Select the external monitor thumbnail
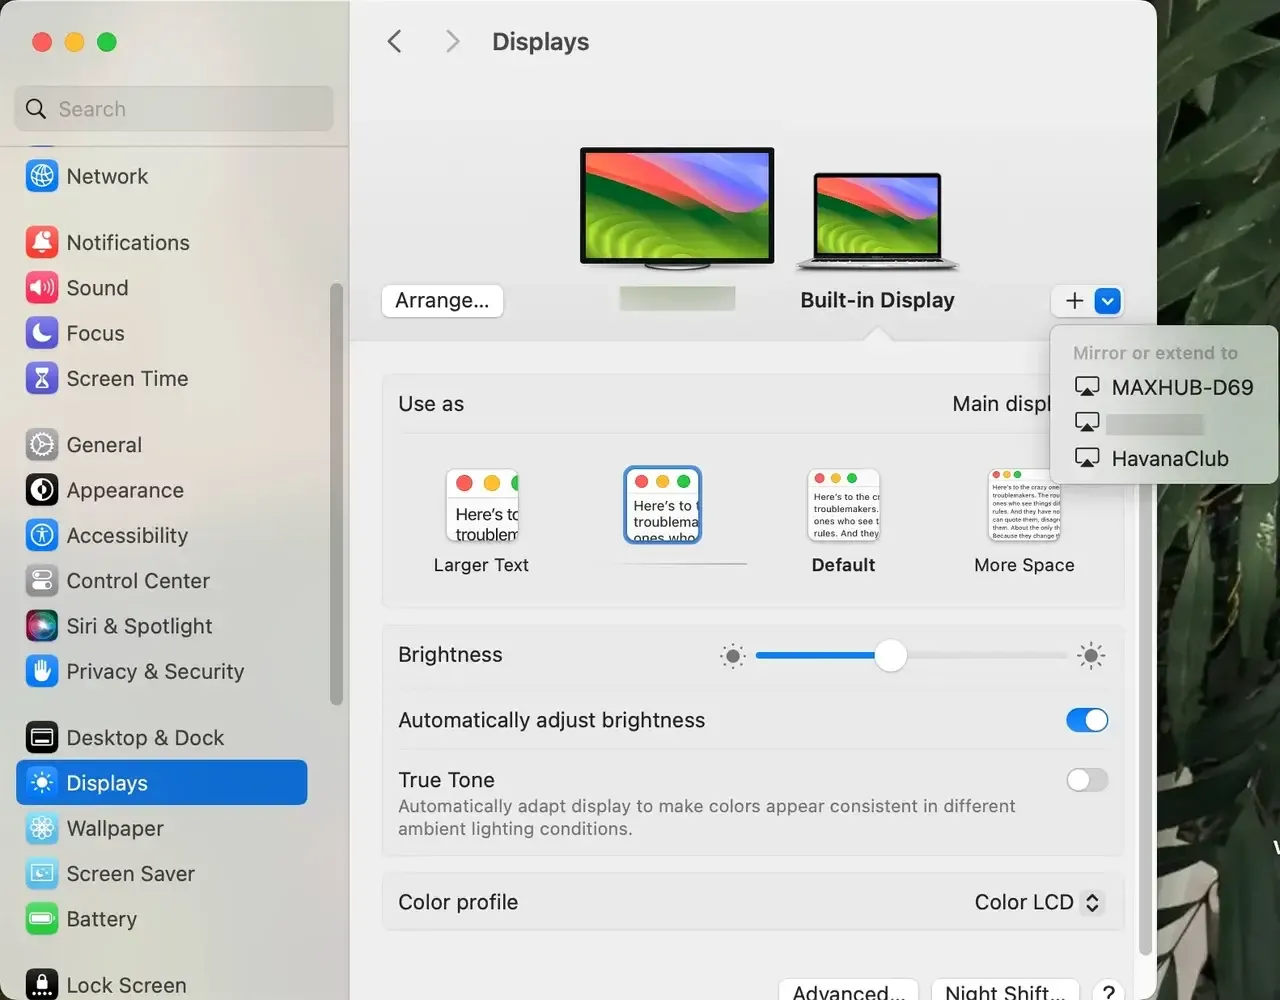Viewport: 1280px width, 1000px height. click(677, 208)
